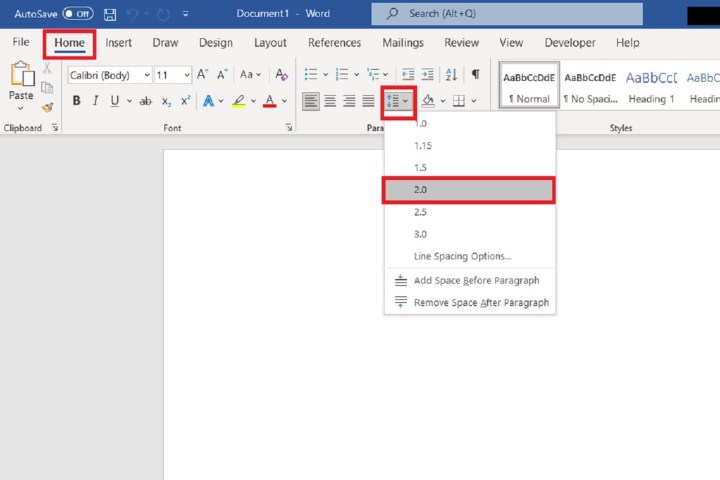Screen dimensions: 720x480
Task: Open the View tab
Action: coord(511,43)
